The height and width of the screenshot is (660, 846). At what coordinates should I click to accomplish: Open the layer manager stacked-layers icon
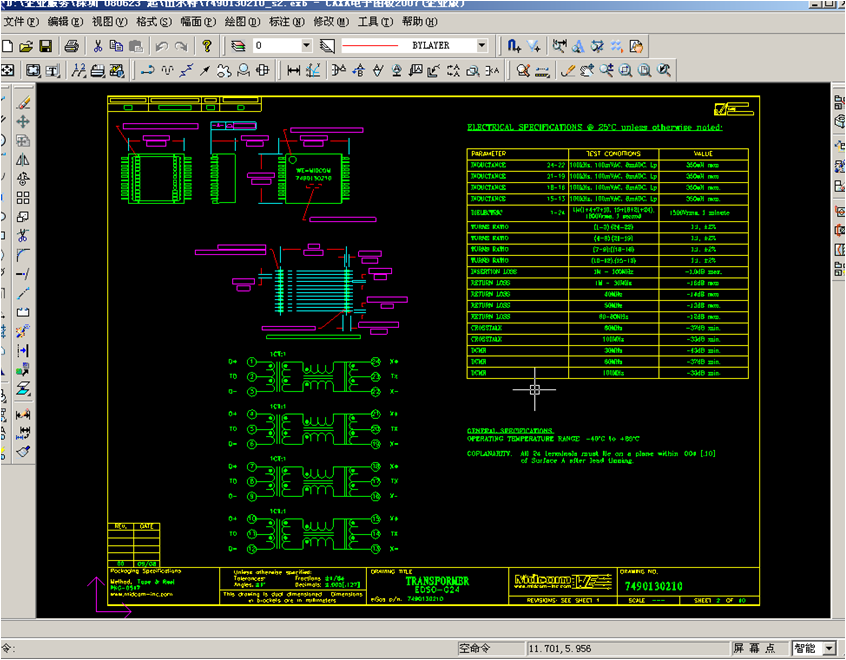pyautogui.click(x=237, y=46)
